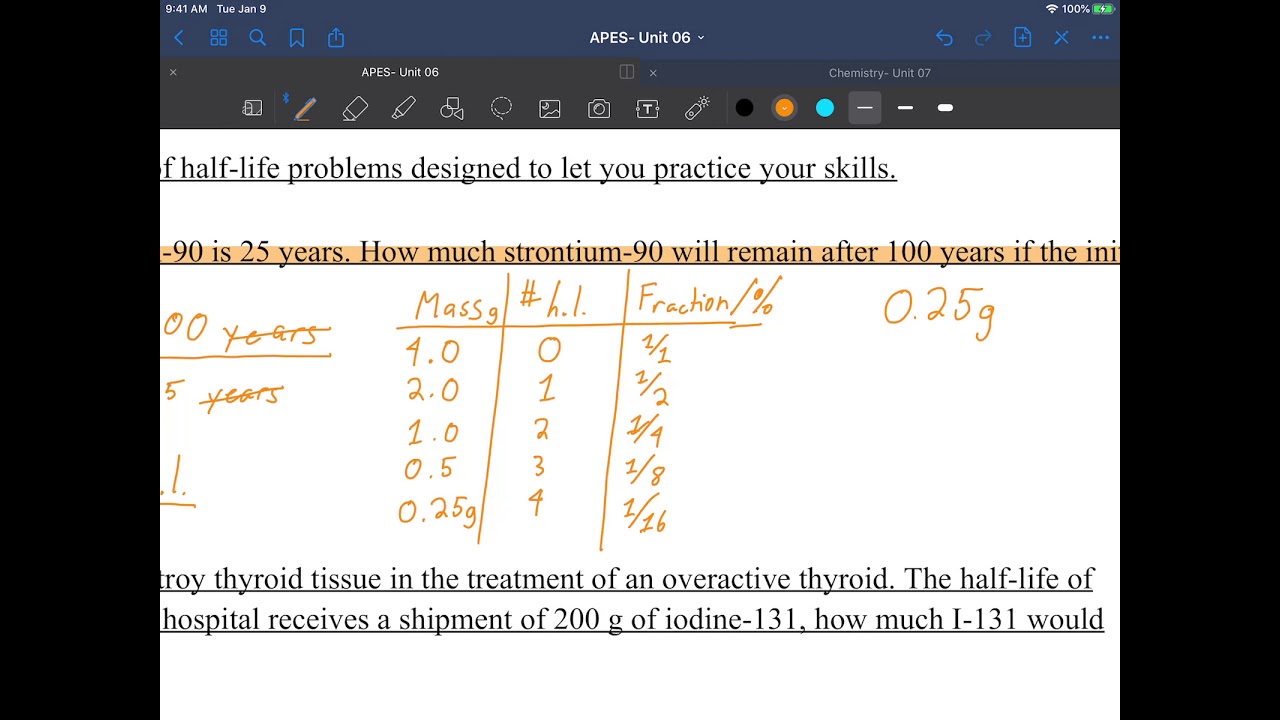Image resolution: width=1280 pixels, height=720 pixels.
Task: Tap the text 'practice your skills.'
Action: pyautogui.click(x=775, y=168)
